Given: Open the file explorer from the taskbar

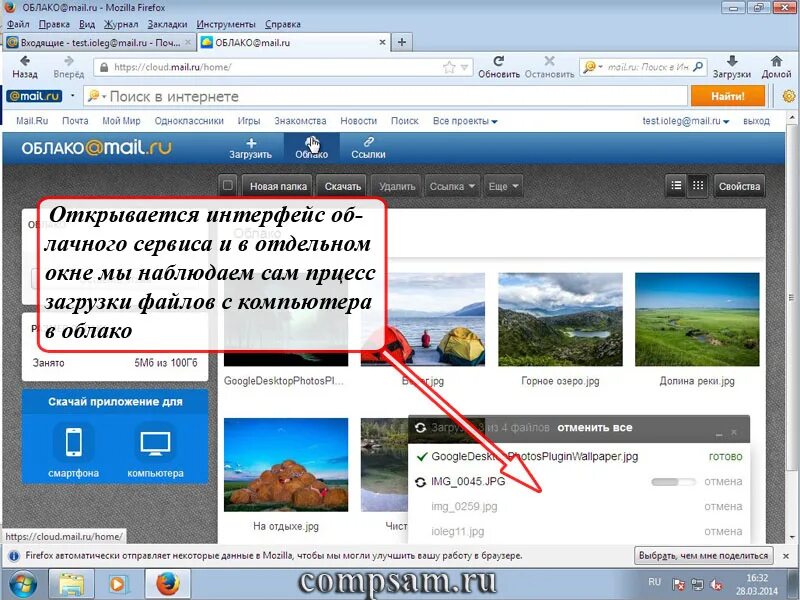Looking at the screenshot, I should coord(71,584).
